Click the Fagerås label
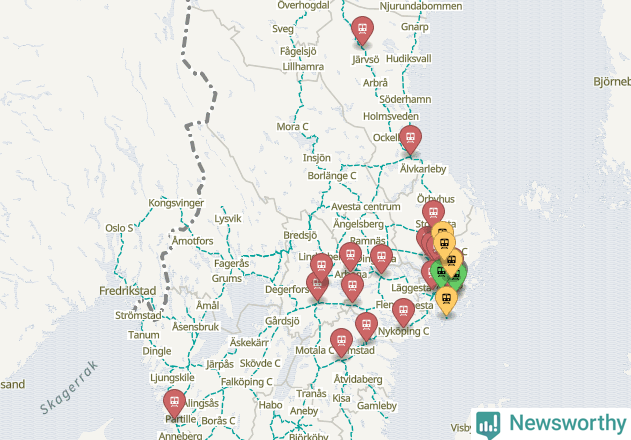 coord(231,264)
